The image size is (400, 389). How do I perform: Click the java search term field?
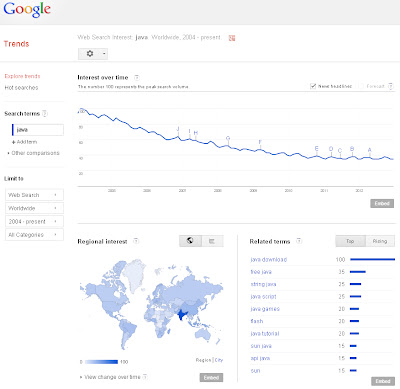coord(38,130)
